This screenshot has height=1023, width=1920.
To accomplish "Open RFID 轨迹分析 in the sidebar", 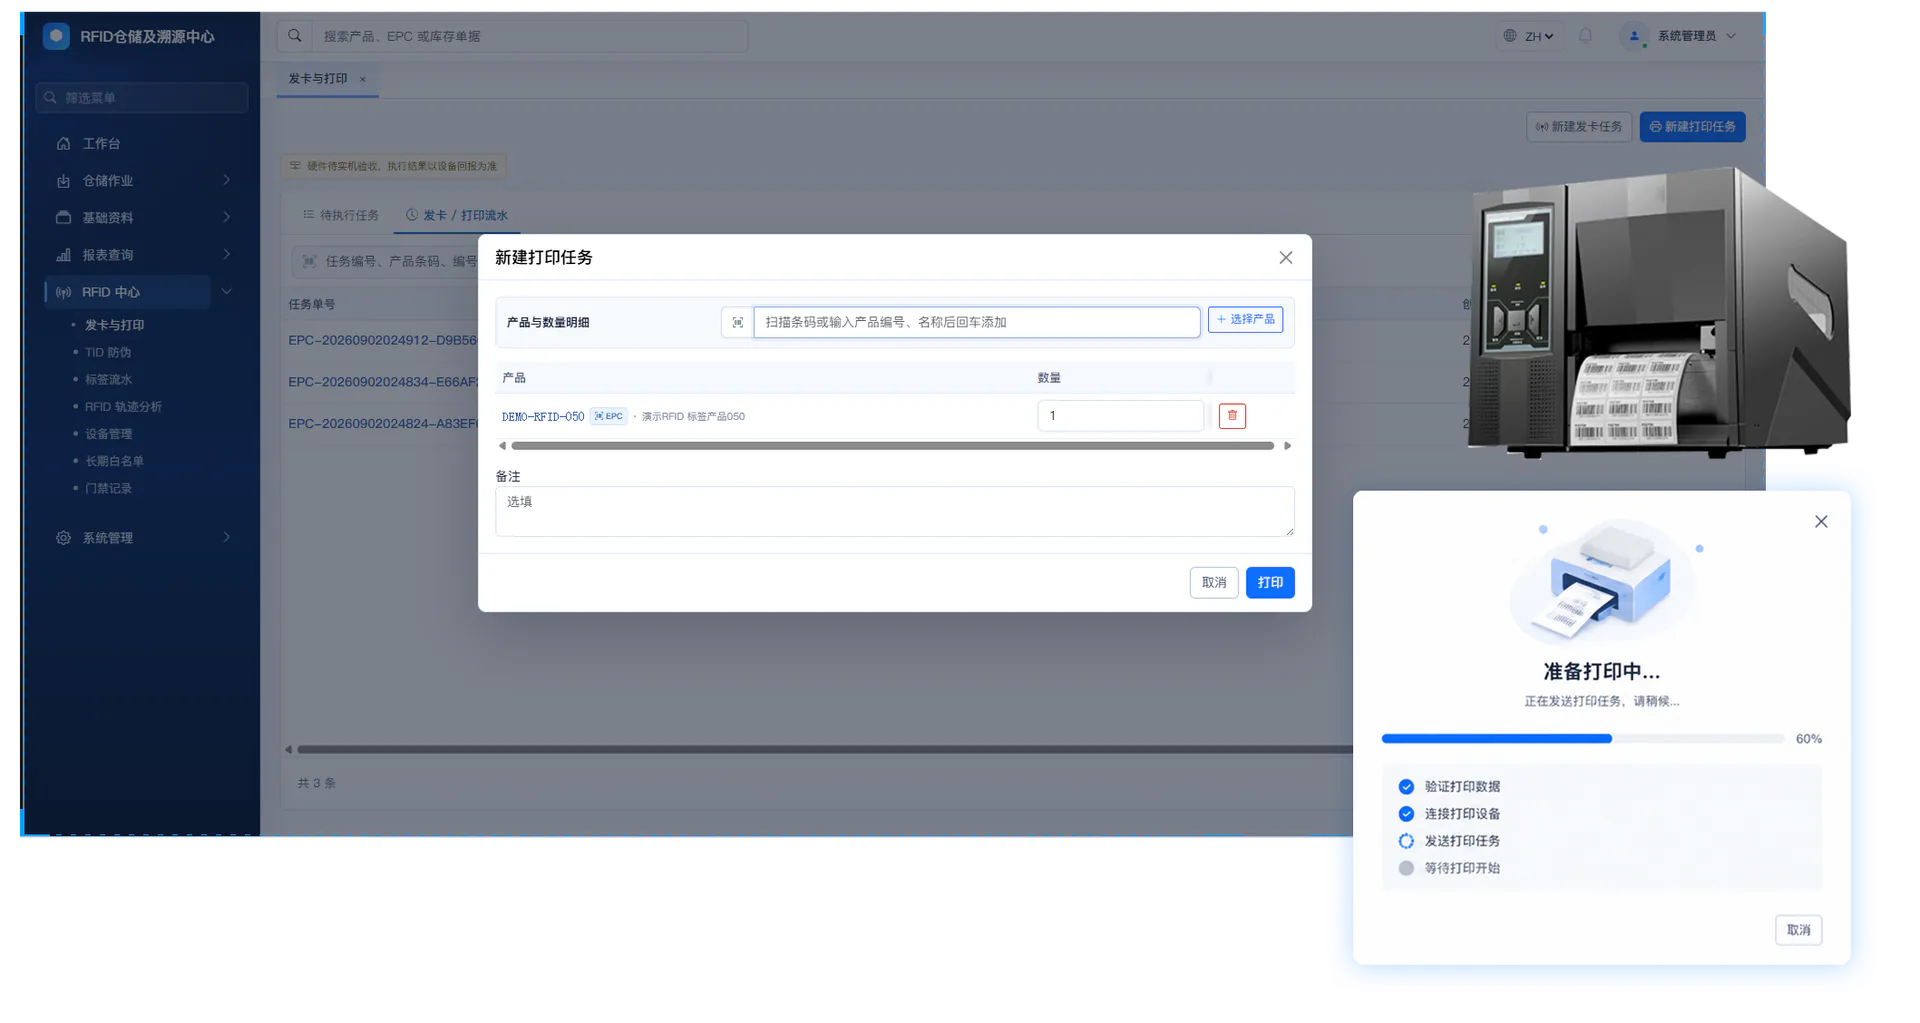I will pyautogui.click(x=123, y=407).
